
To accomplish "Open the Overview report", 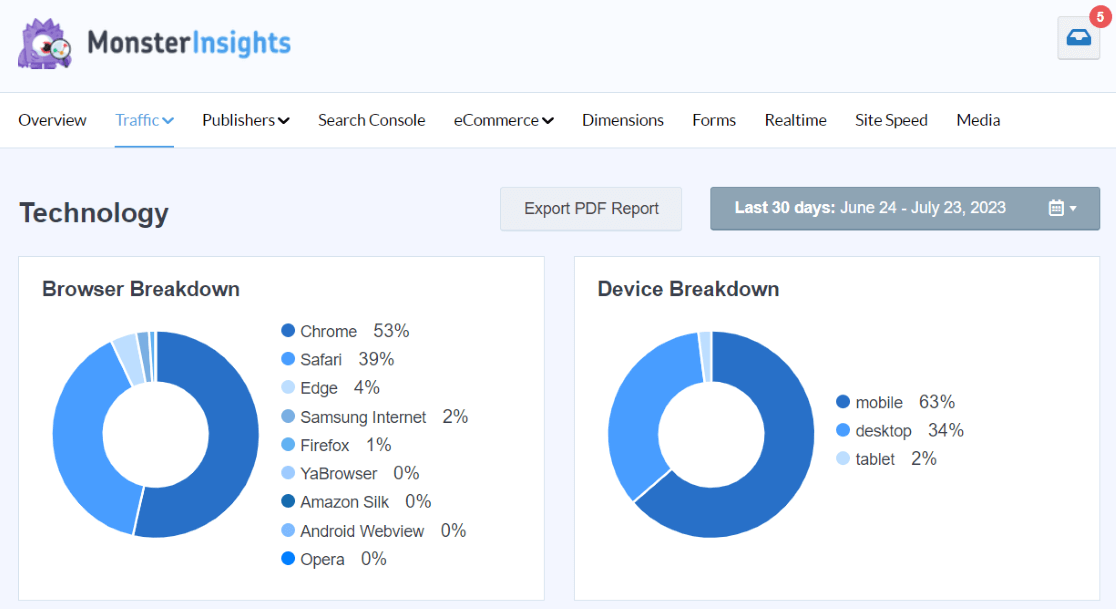I will (52, 120).
